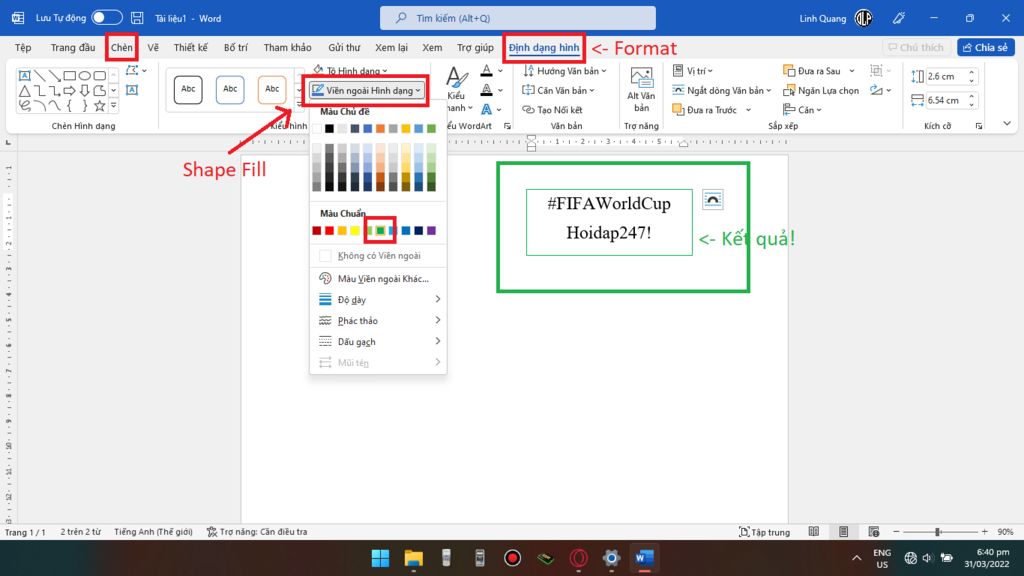
Task: Choose the star shape in shapes gallery
Action: pyautogui.click(x=99, y=105)
